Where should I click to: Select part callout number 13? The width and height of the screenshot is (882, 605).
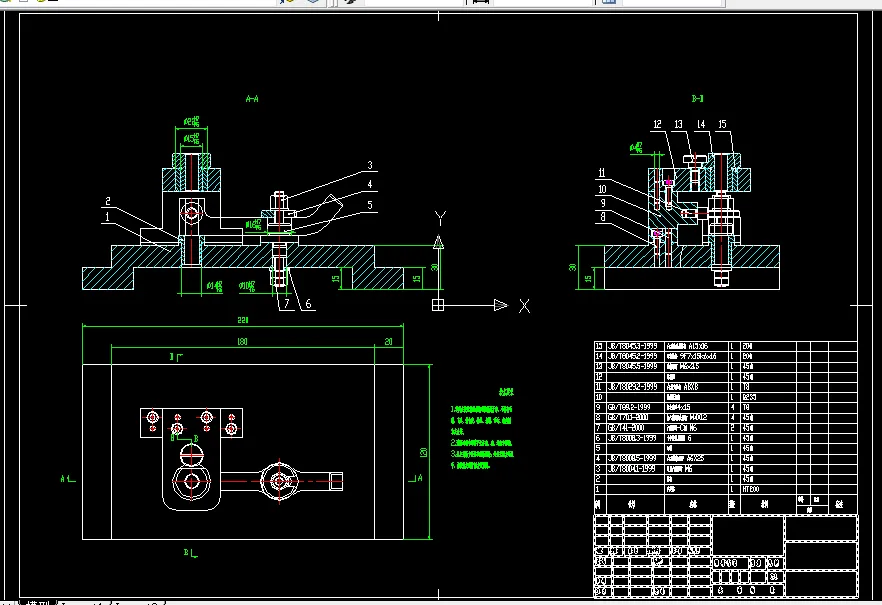point(678,124)
